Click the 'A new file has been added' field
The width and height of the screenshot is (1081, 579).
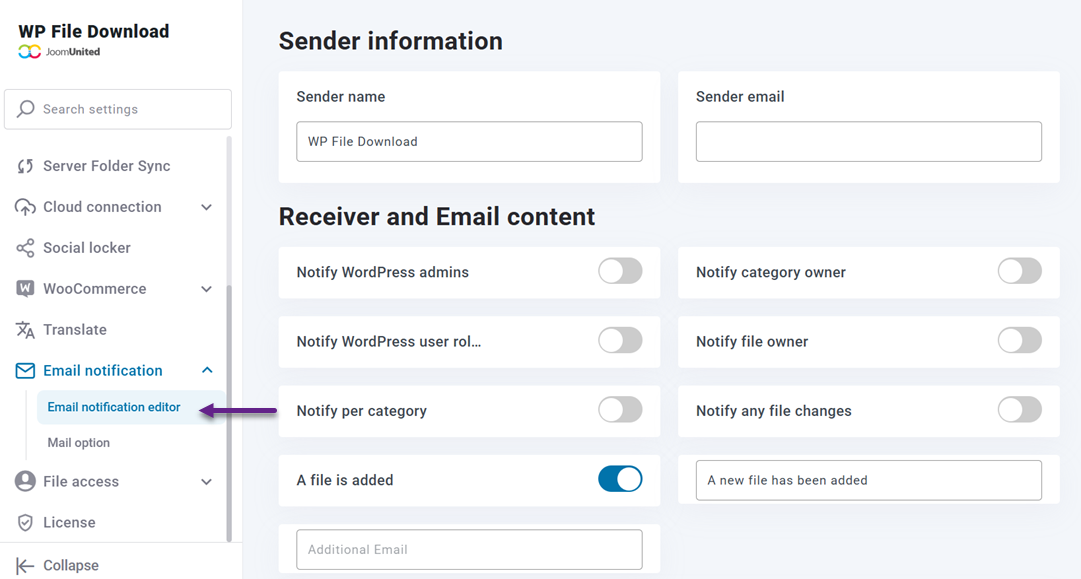[x=869, y=480]
